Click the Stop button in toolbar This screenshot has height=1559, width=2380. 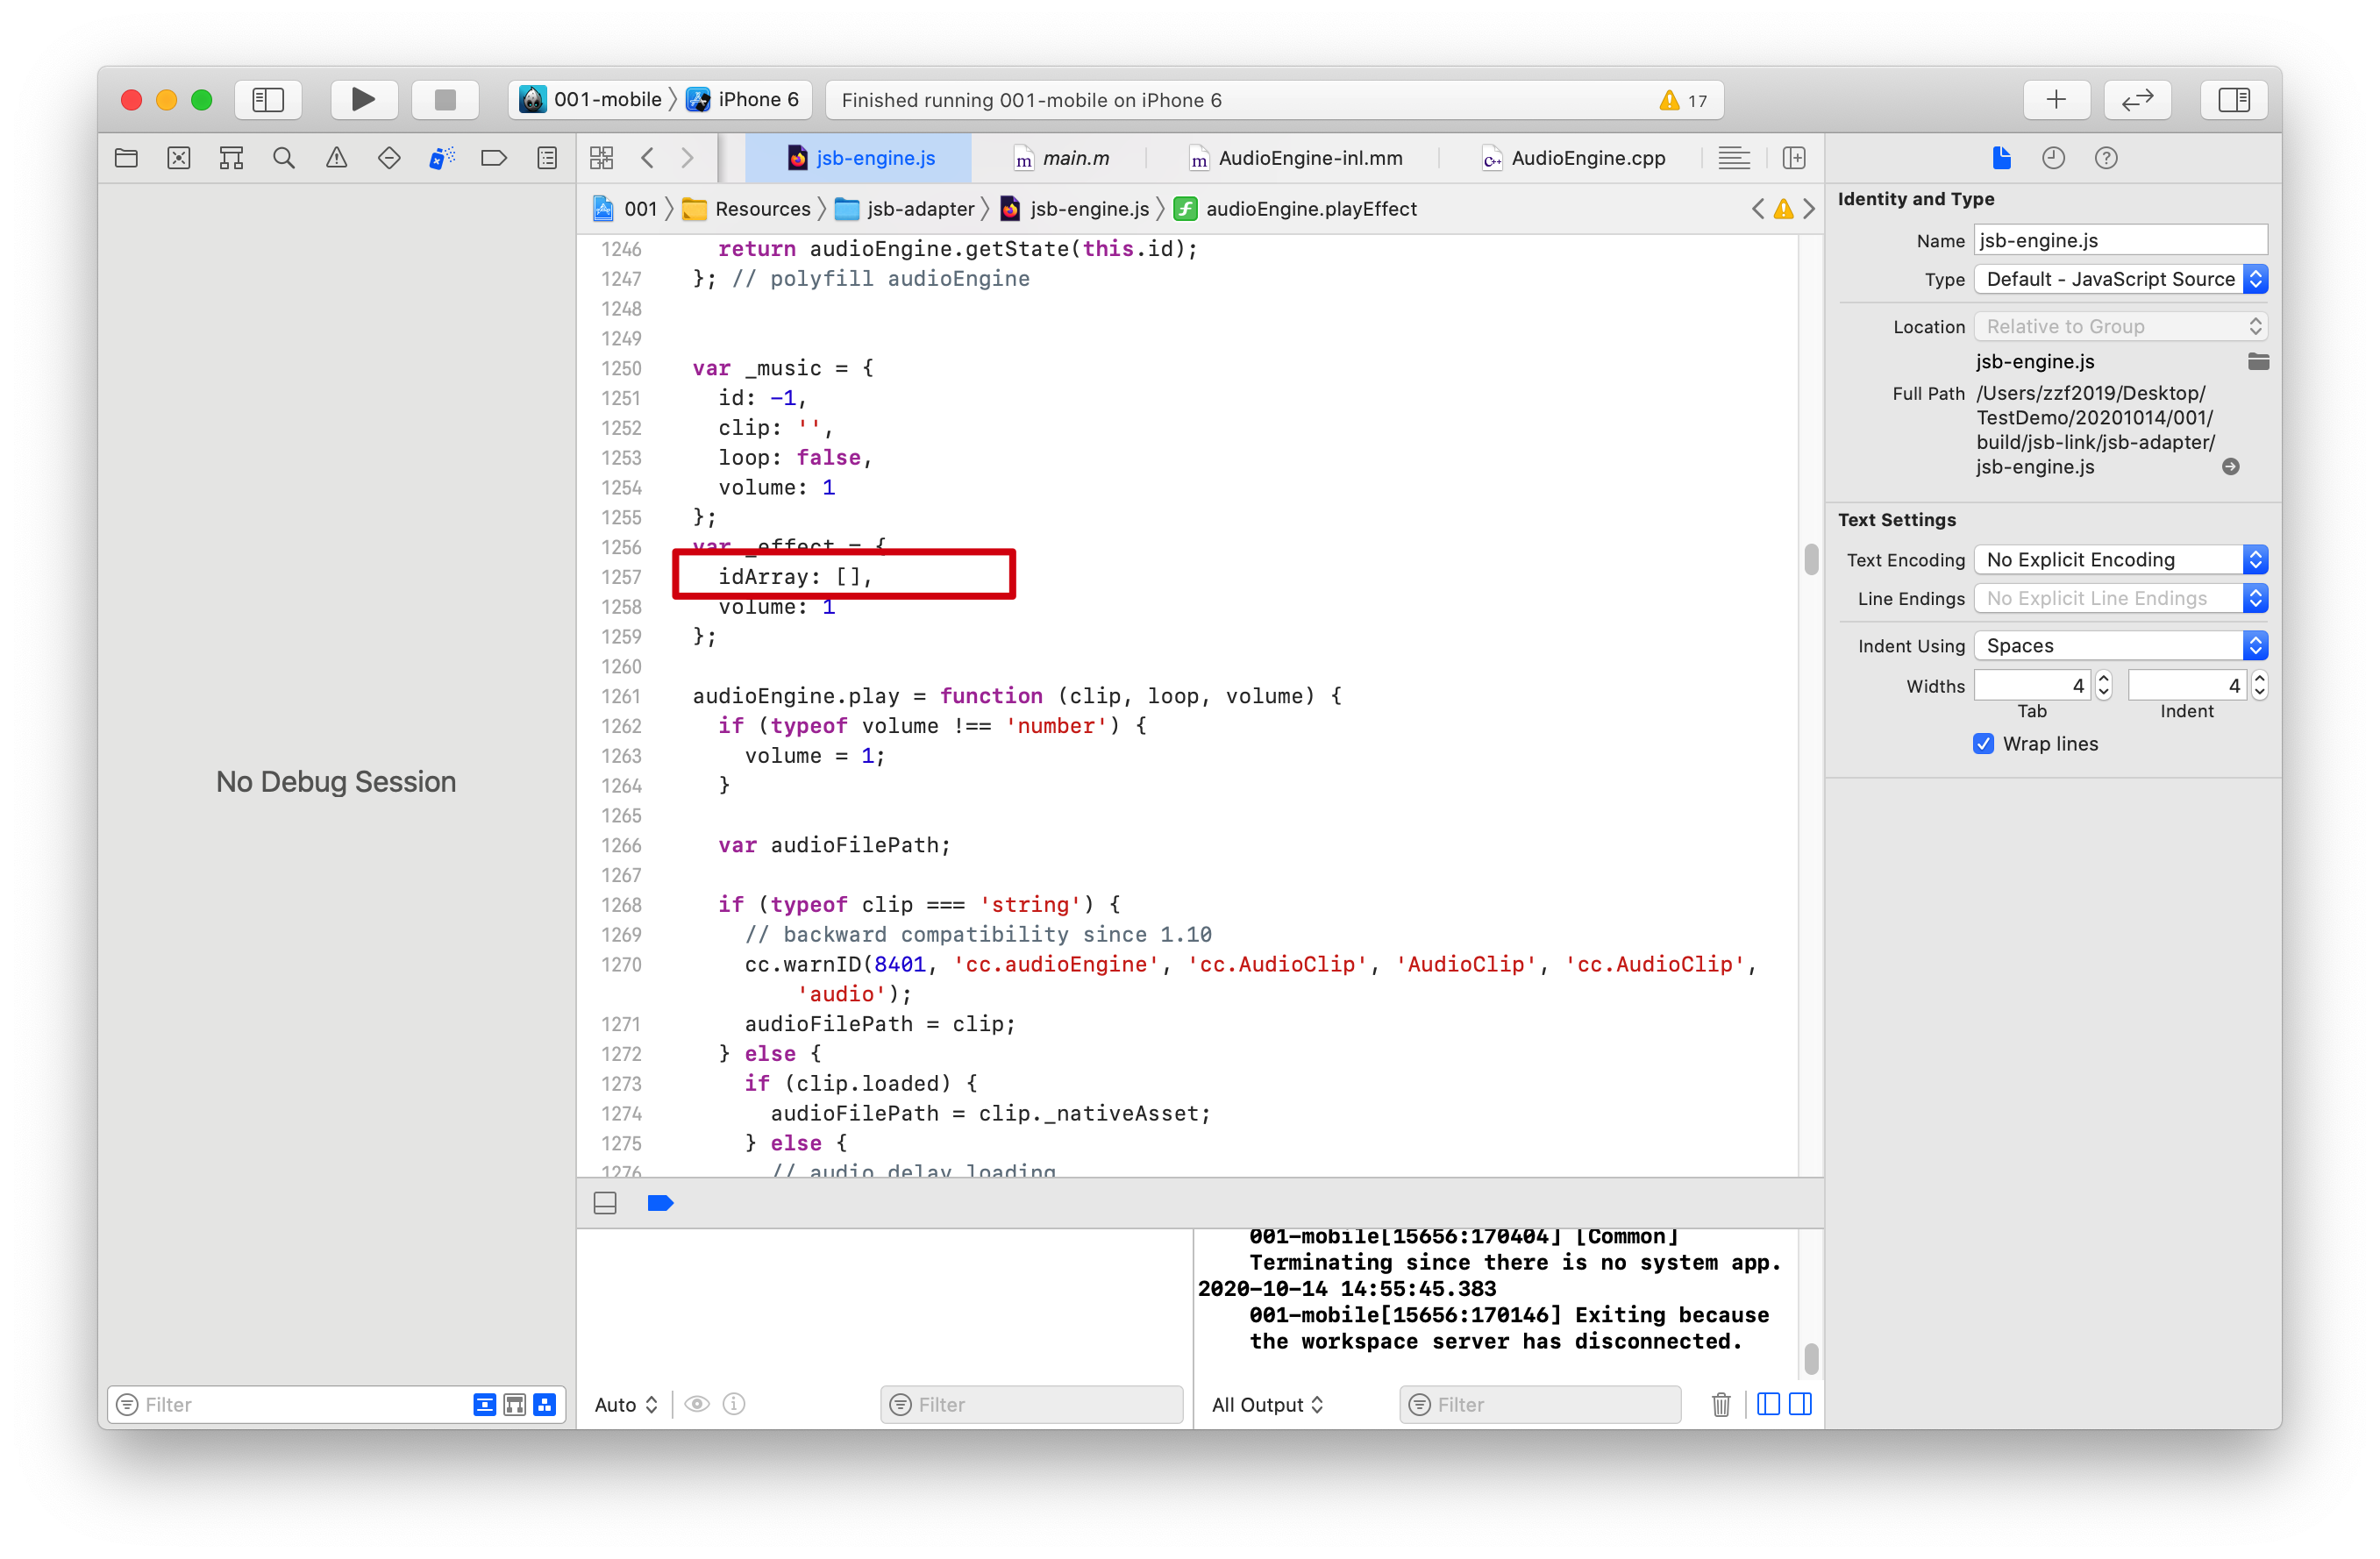445,99
